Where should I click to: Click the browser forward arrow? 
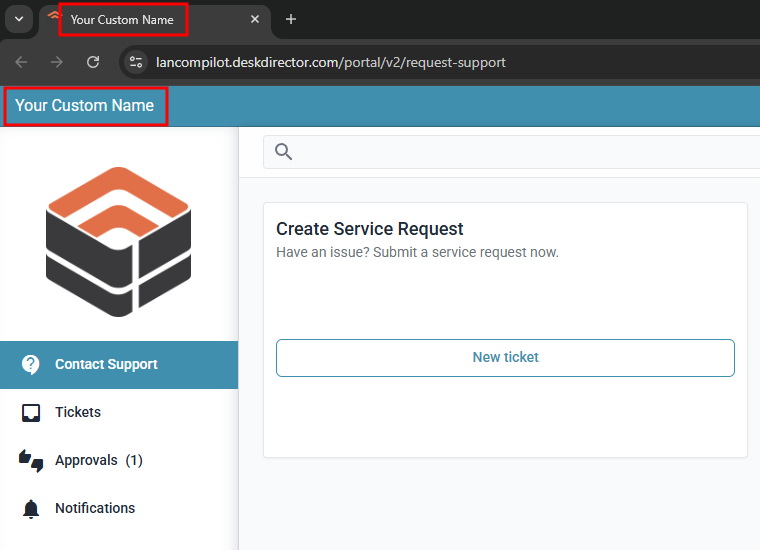57,62
